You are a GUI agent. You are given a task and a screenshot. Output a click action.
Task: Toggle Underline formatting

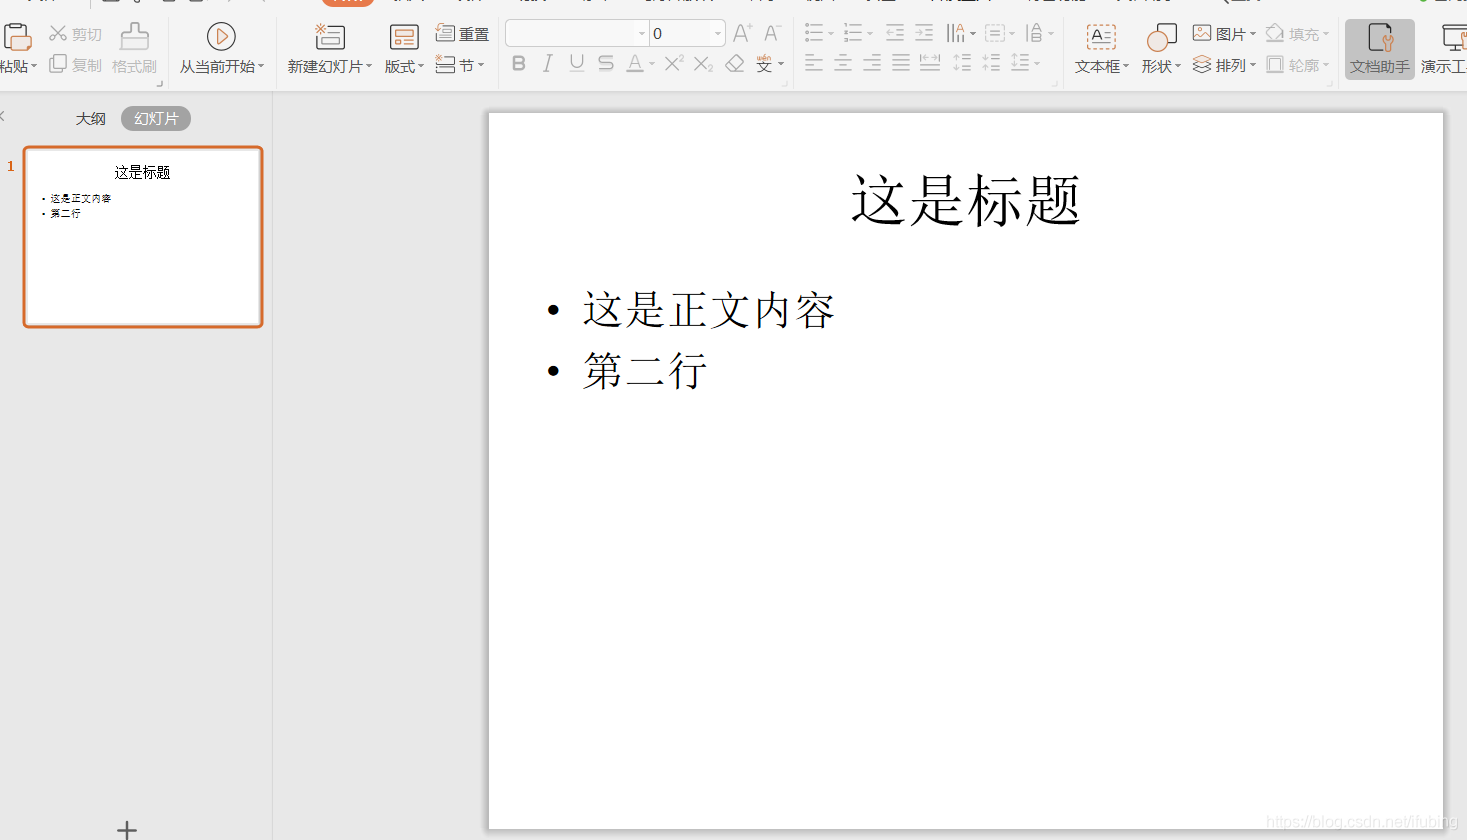[x=577, y=64]
